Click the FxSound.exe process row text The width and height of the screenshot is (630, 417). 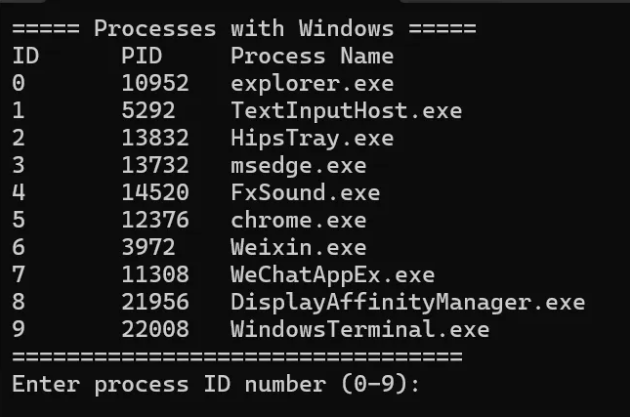tap(305, 193)
